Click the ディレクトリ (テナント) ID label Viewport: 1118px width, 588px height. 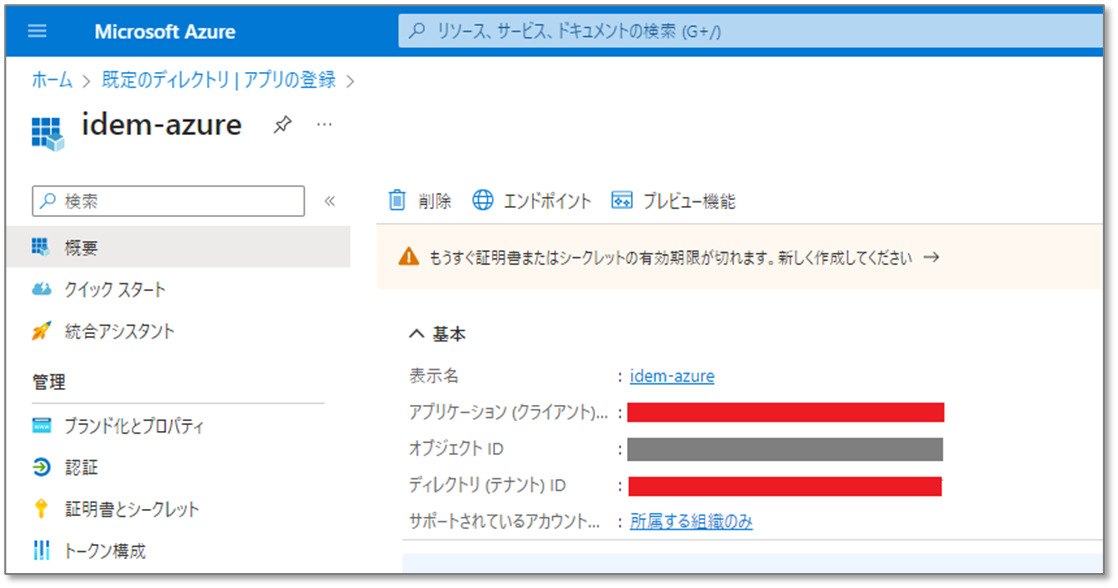coord(488,485)
